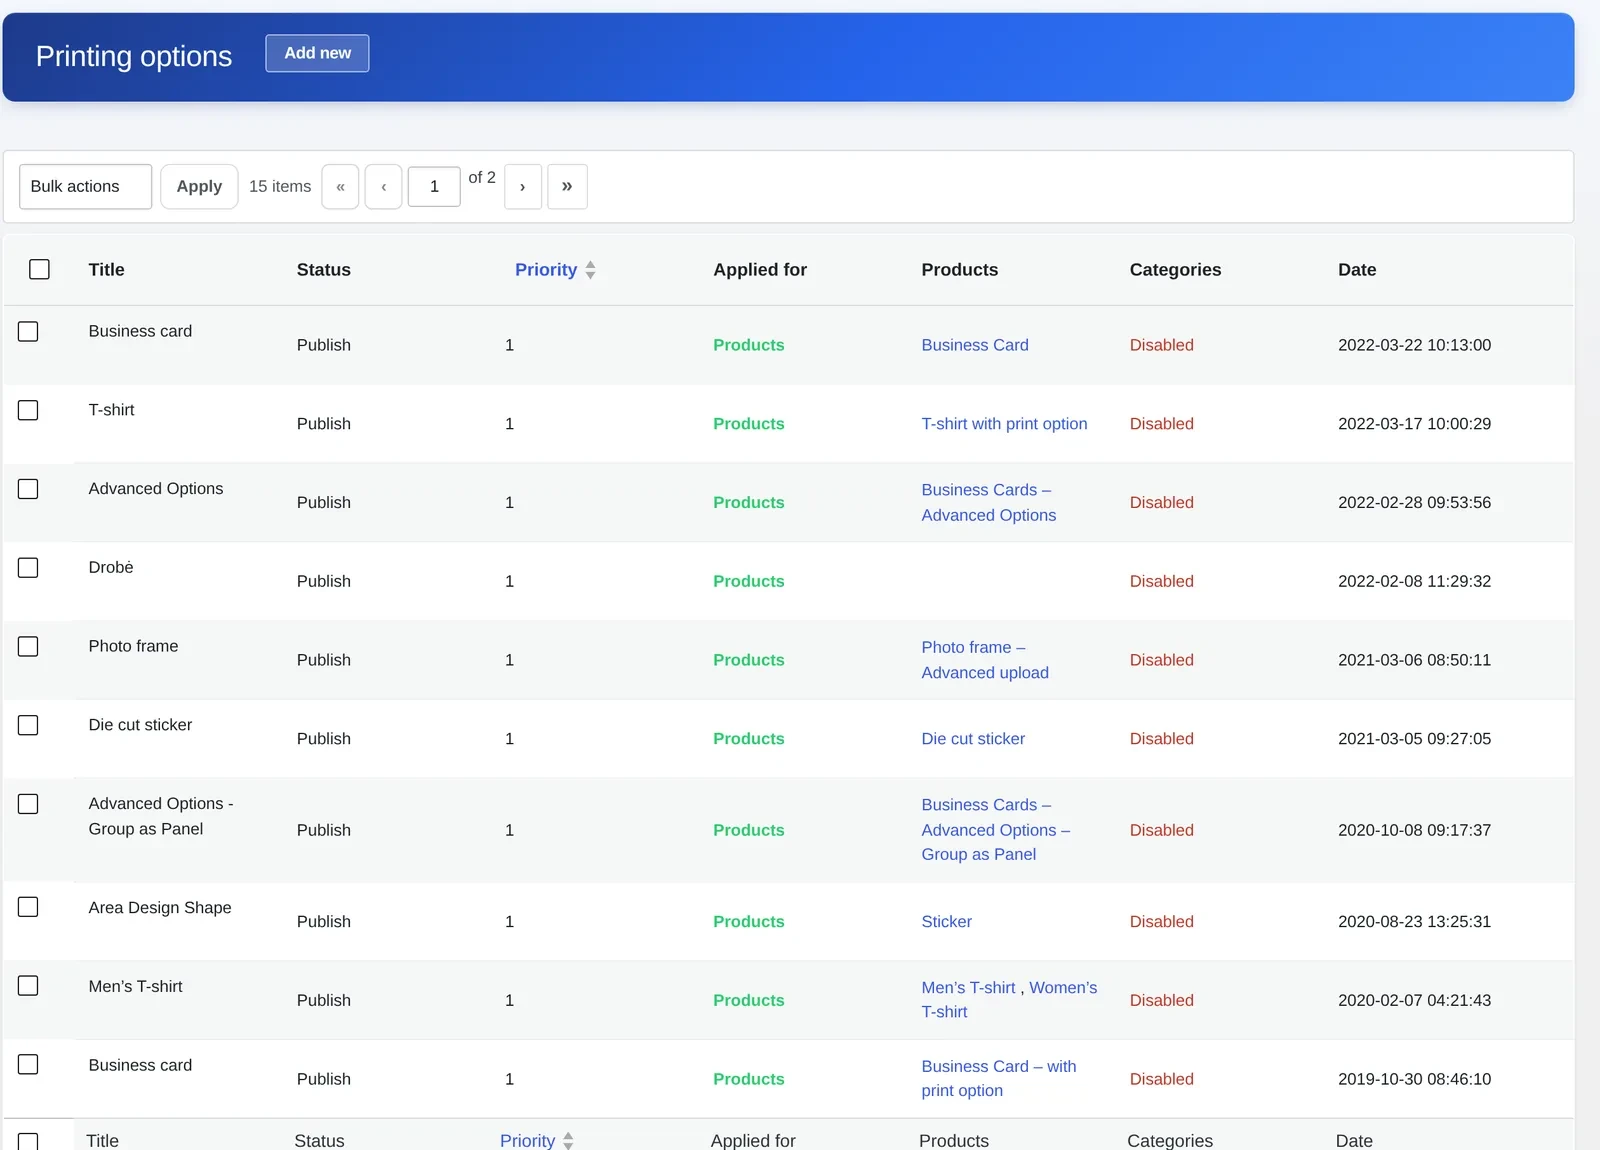Open Photo frame – Advanced upload product
Viewport: 1600px width, 1150px height.
[x=985, y=660]
